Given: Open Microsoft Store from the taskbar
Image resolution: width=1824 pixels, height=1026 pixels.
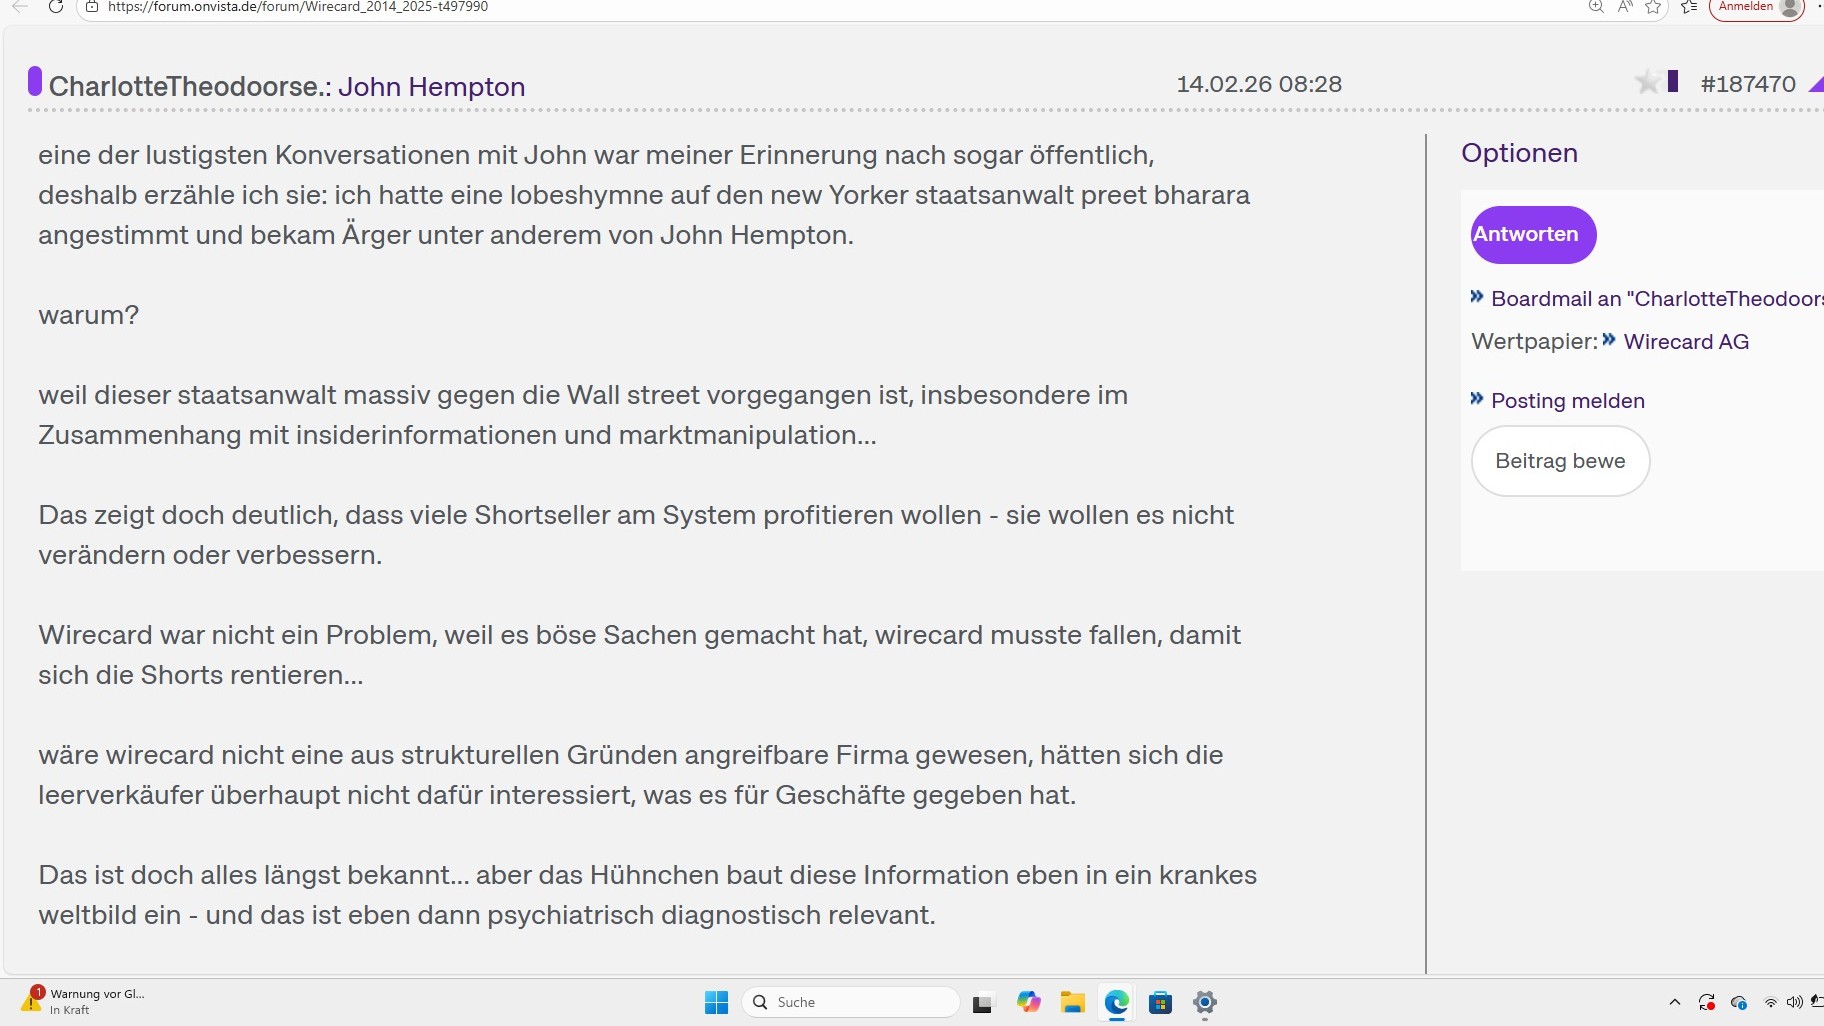Looking at the screenshot, I should click(x=1160, y=1002).
